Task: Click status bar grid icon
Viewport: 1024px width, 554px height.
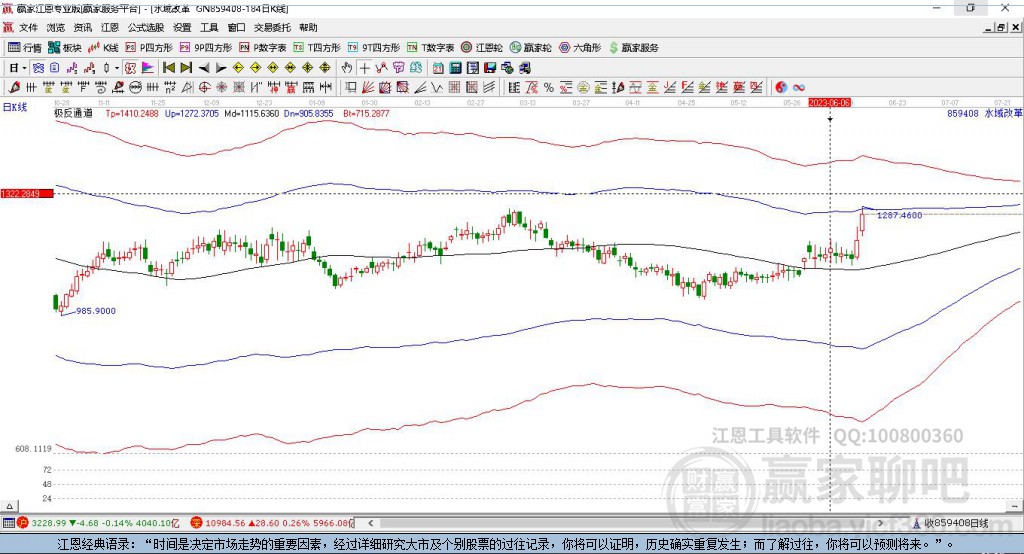Action: pos(8,523)
